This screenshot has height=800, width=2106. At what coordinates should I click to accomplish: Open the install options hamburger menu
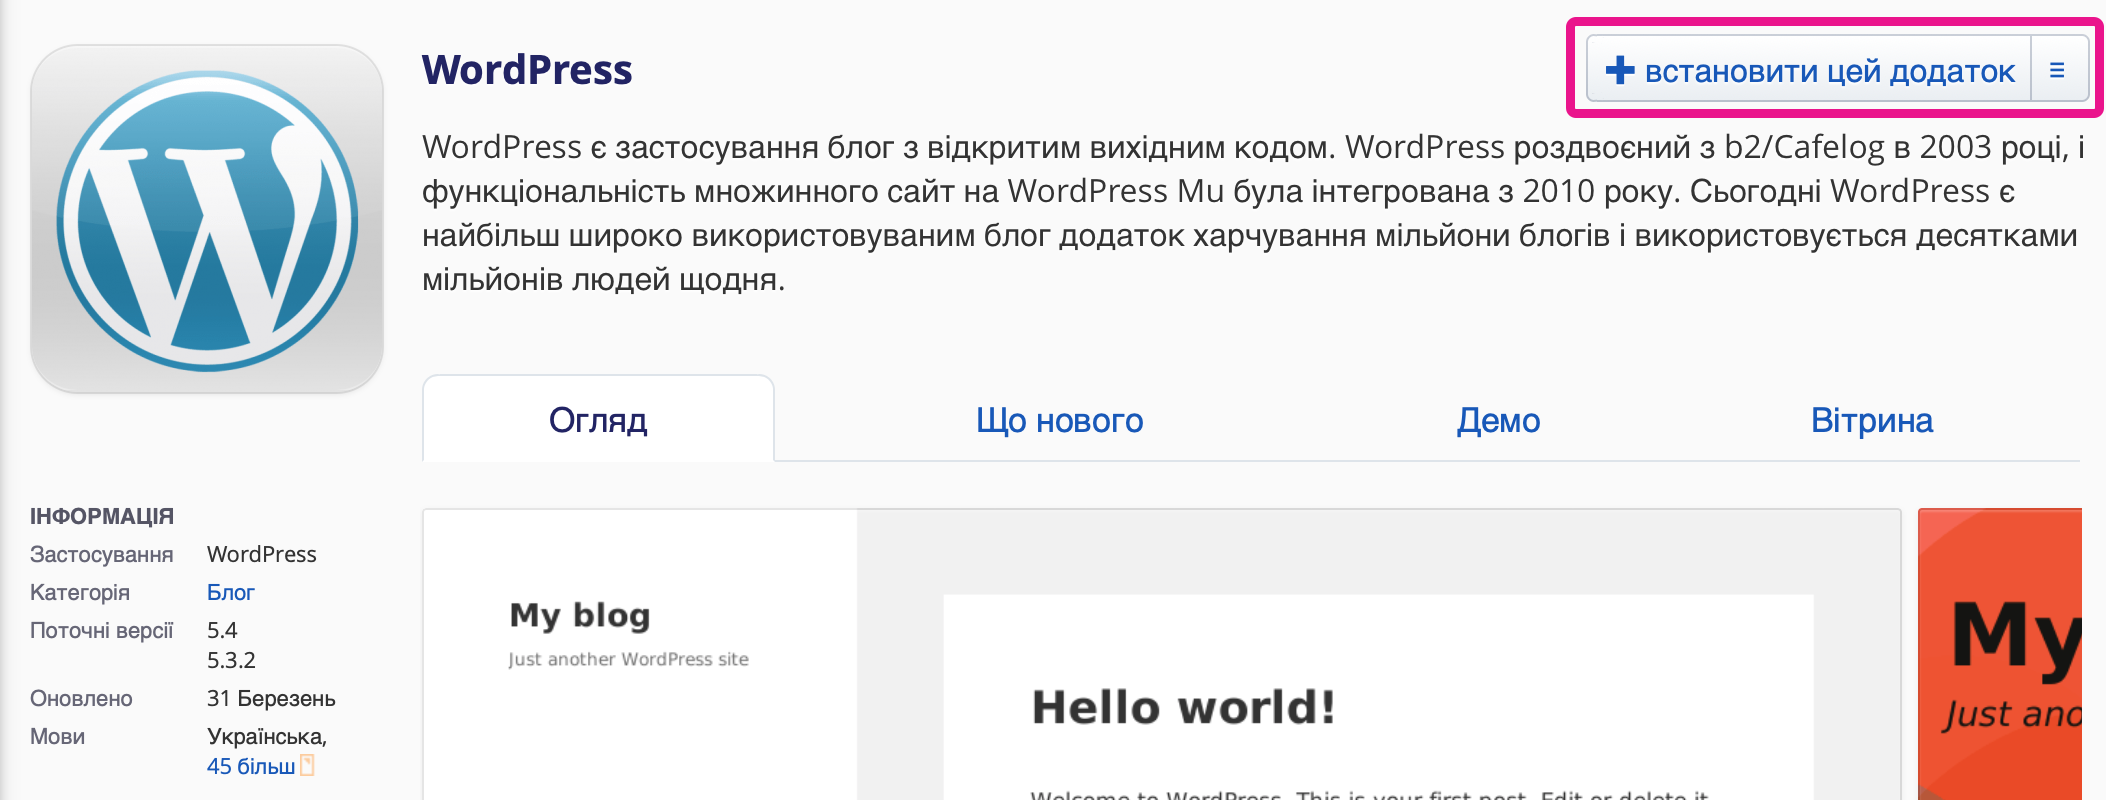click(2057, 70)
